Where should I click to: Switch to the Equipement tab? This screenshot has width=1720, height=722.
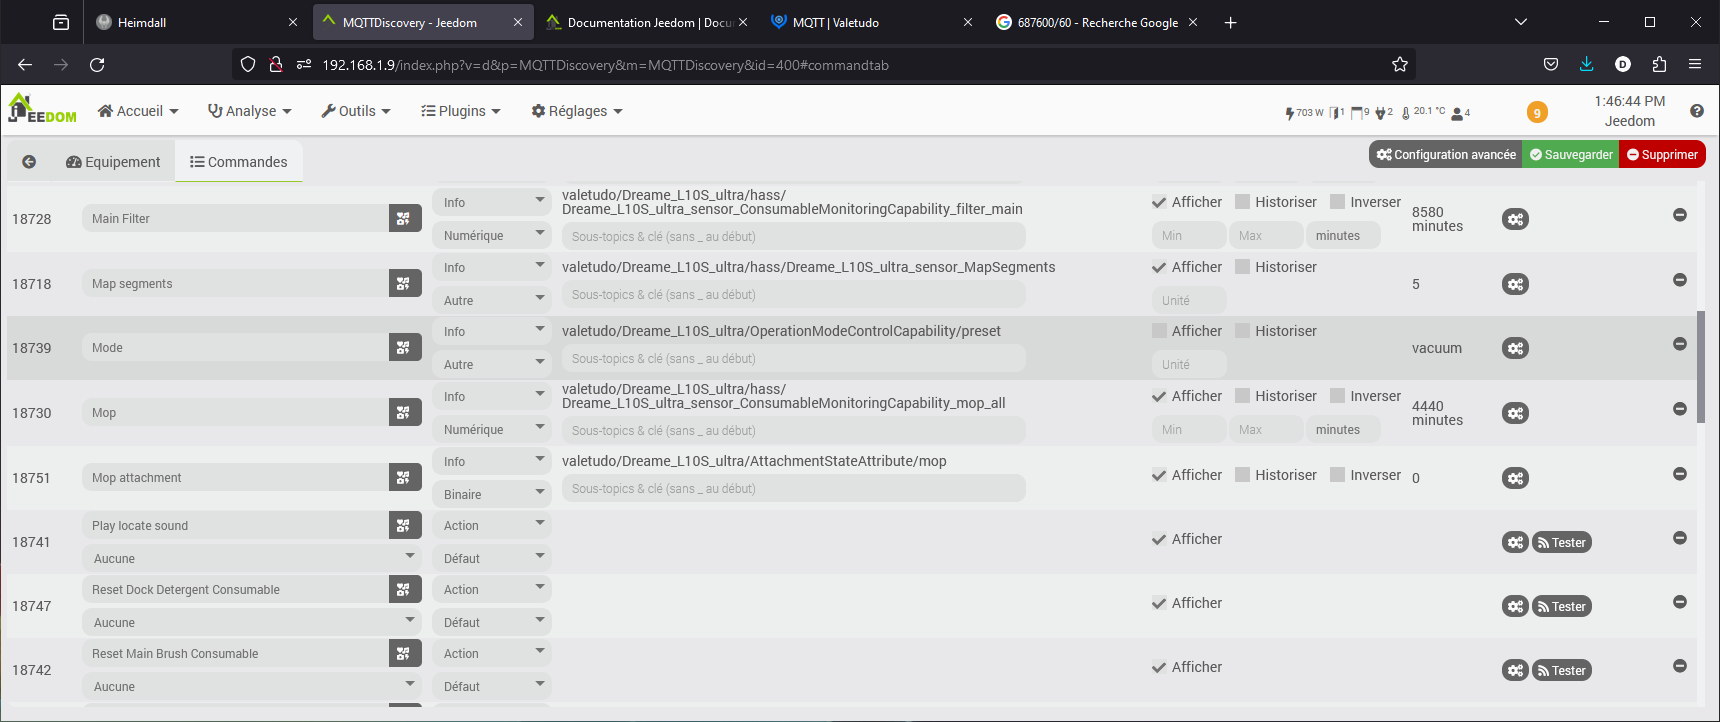(x=113, y=162)
